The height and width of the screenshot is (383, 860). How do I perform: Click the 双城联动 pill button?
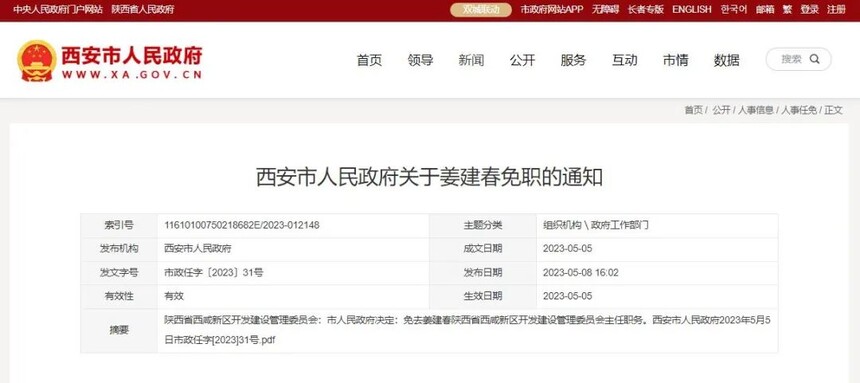pyautogui.click(x=481, y=10)
